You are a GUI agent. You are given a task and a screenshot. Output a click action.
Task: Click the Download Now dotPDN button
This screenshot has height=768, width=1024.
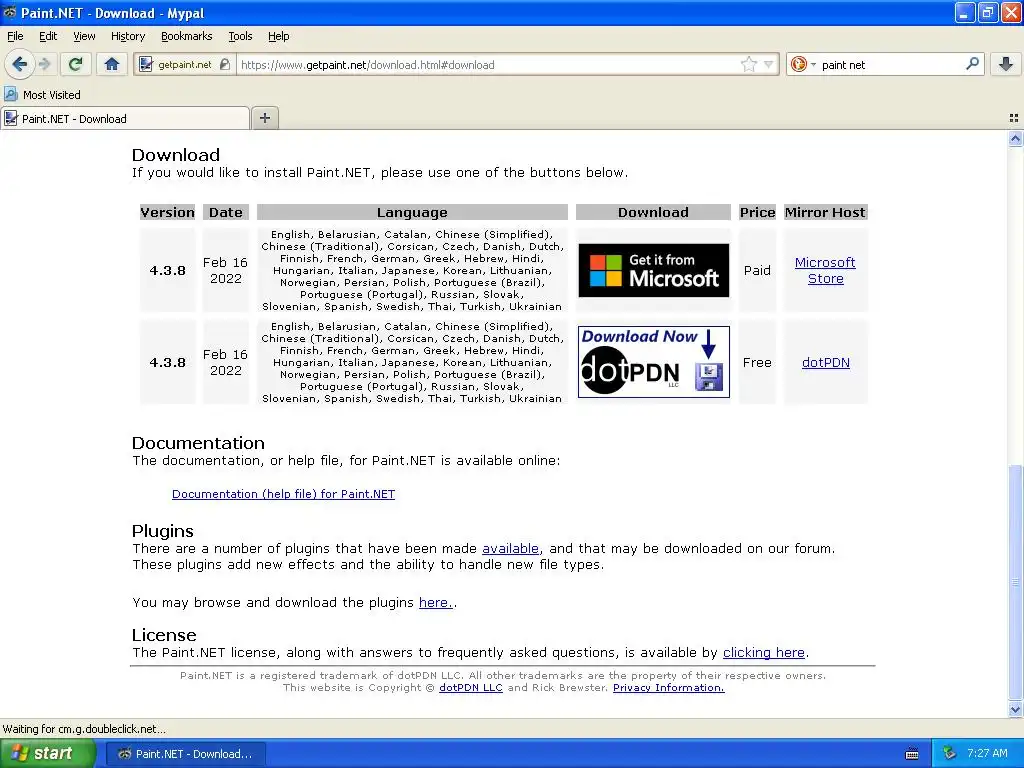(654, 362)
